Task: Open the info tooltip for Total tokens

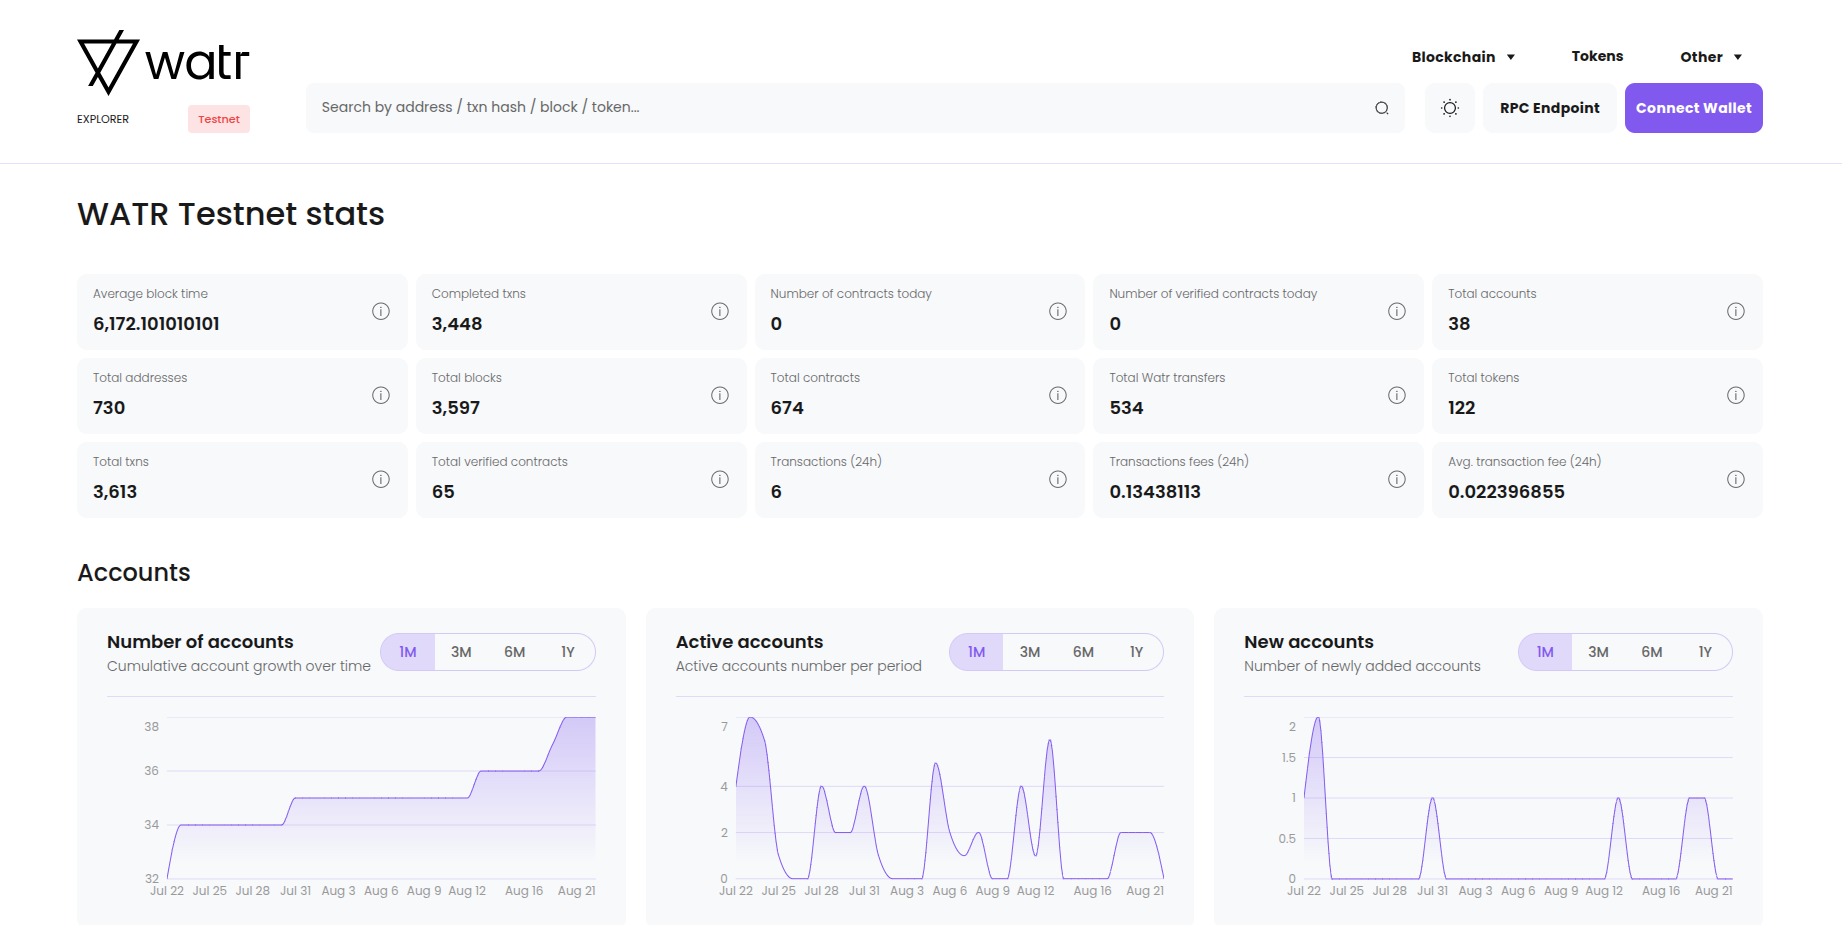Action: (1736, 395)
